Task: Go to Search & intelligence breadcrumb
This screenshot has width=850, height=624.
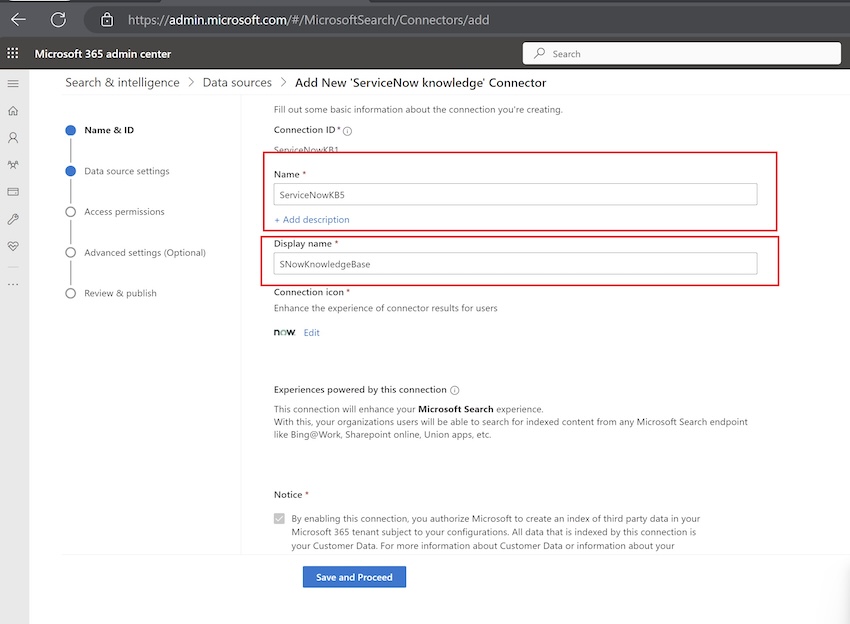Action: coord(122,82)
